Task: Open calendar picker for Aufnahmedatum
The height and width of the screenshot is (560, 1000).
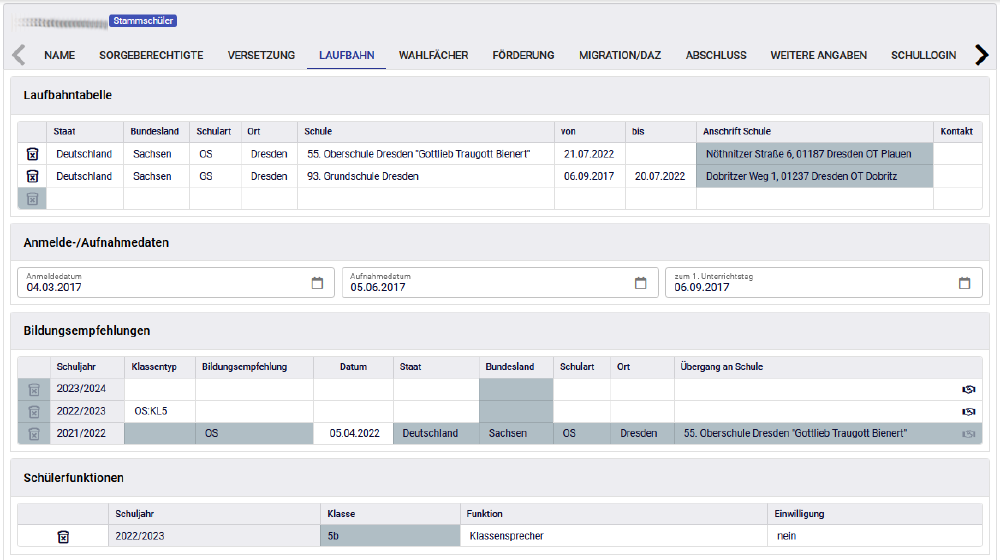Action: 641,283
